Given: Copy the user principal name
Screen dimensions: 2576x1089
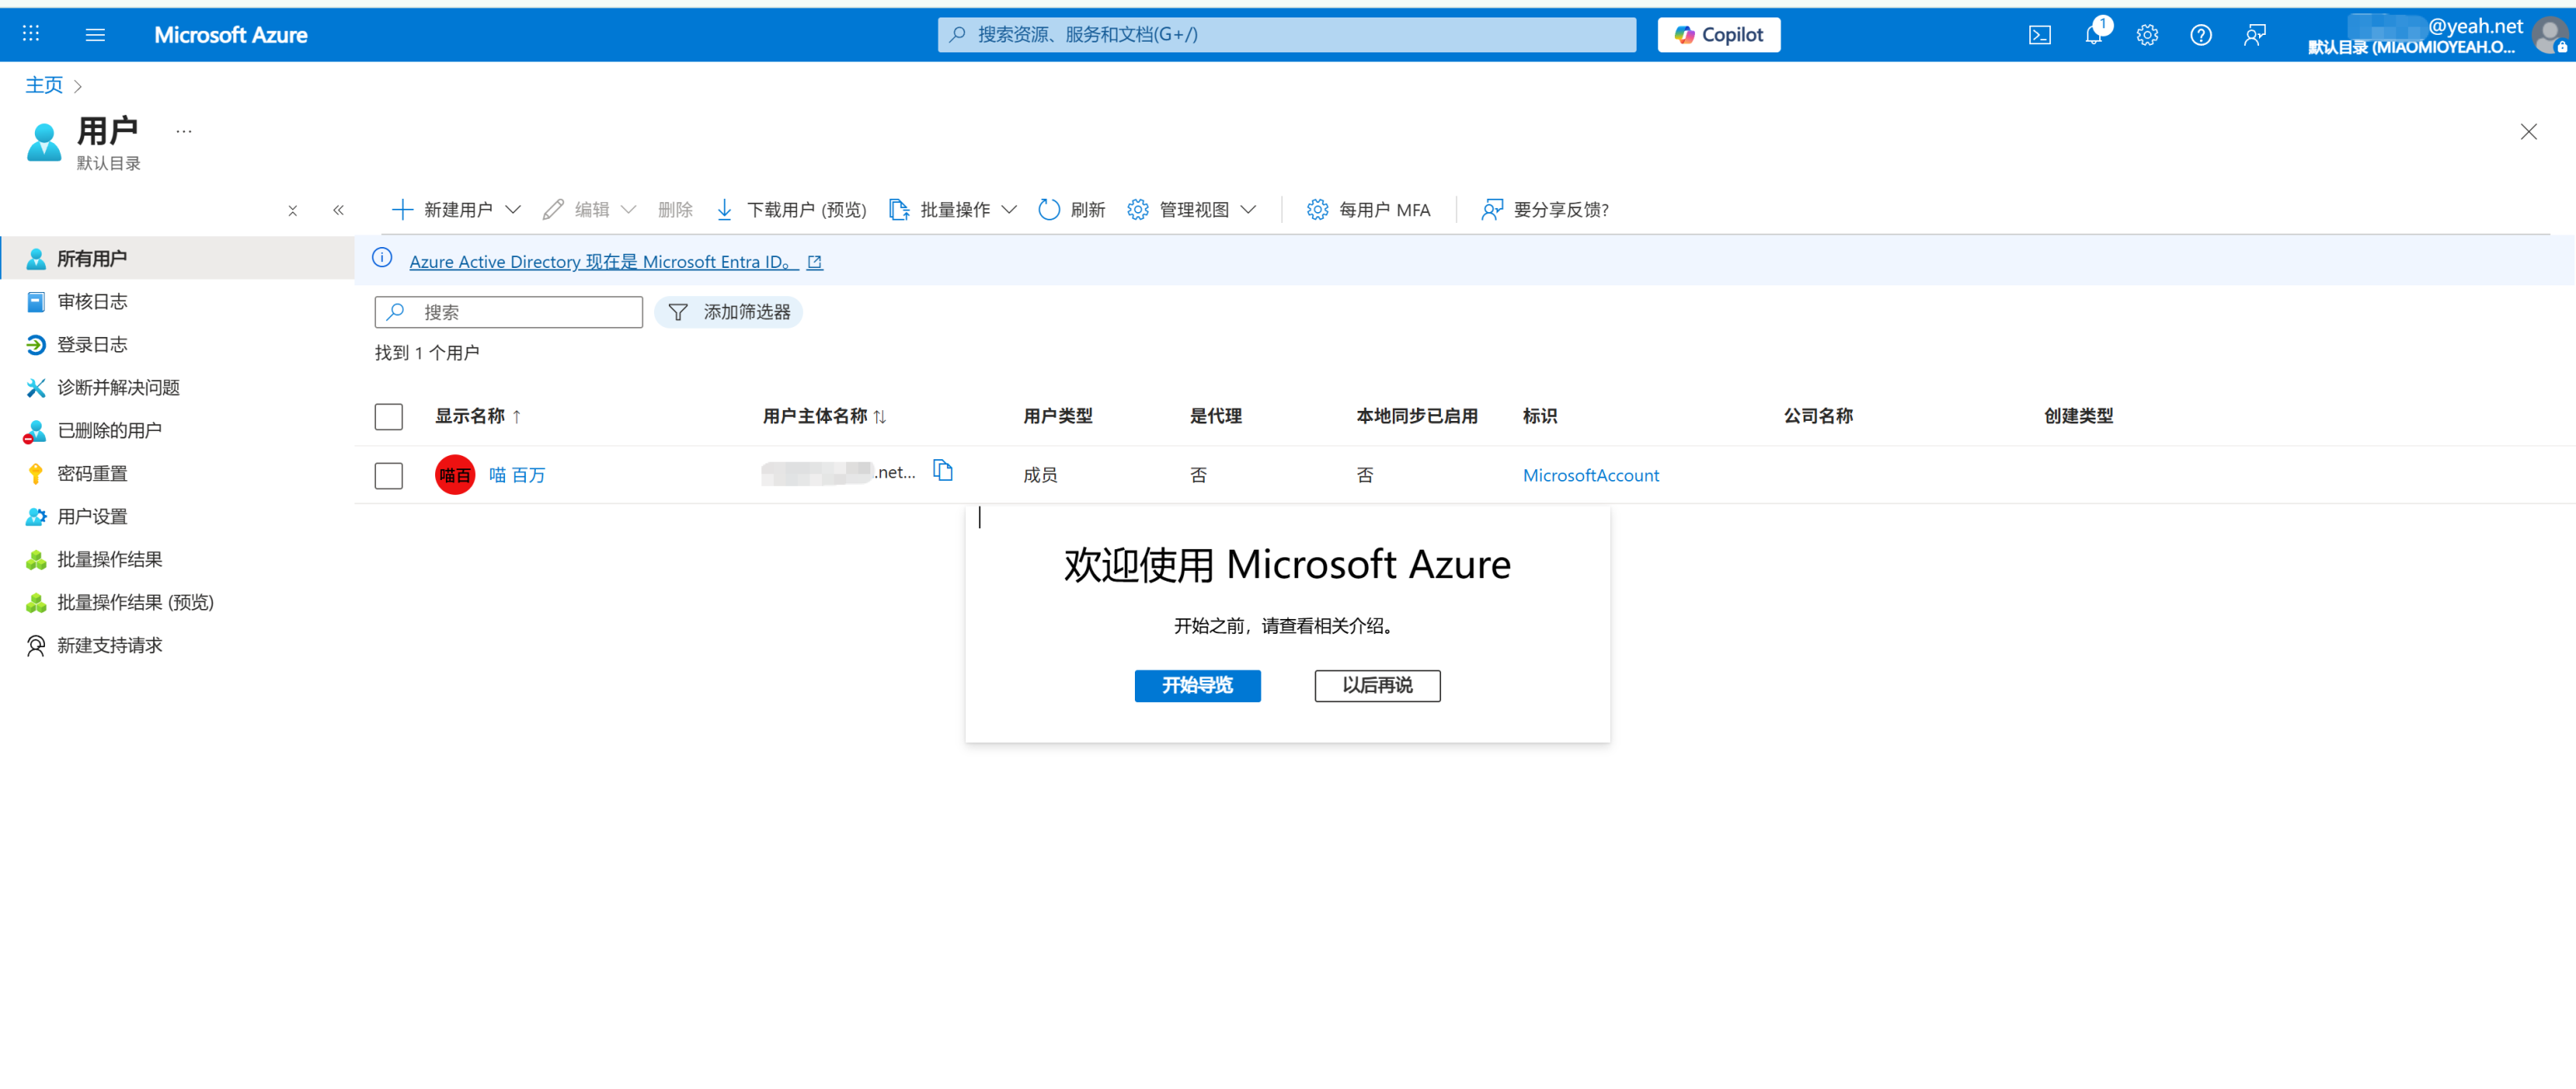Looking at the screenshot, I should (x=943, y=470).
